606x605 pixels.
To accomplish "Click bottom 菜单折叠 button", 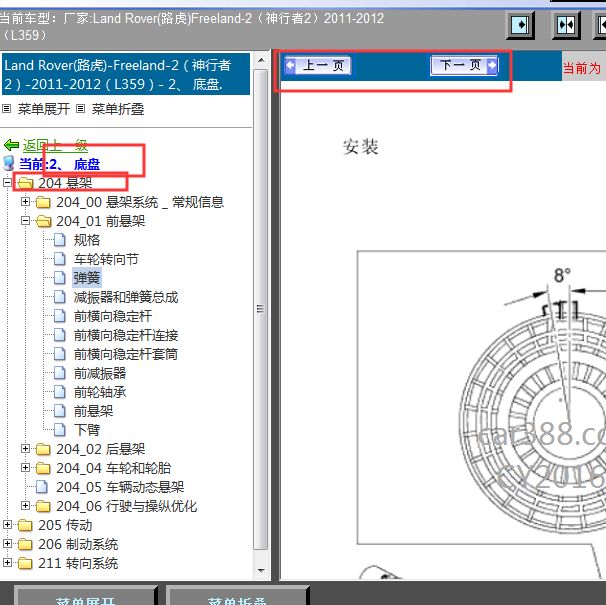I will click(237, 596).
